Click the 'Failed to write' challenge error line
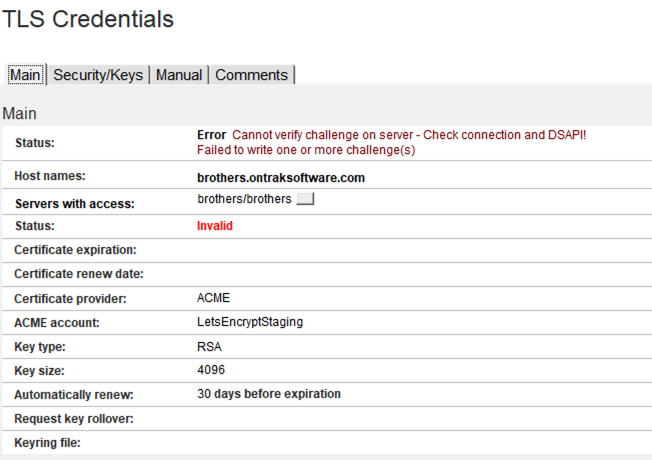The width and height of the screenshot is (652, 460). (x=306, y=150)
